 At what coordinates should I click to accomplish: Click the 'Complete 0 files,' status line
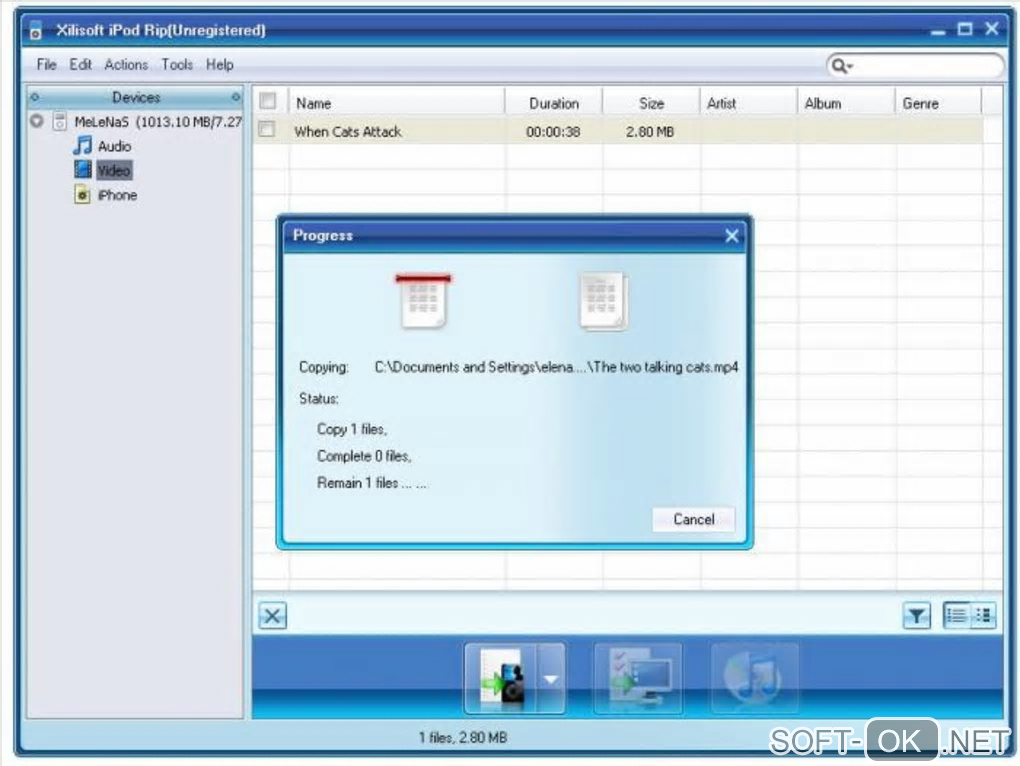click(x=364, y=456)
